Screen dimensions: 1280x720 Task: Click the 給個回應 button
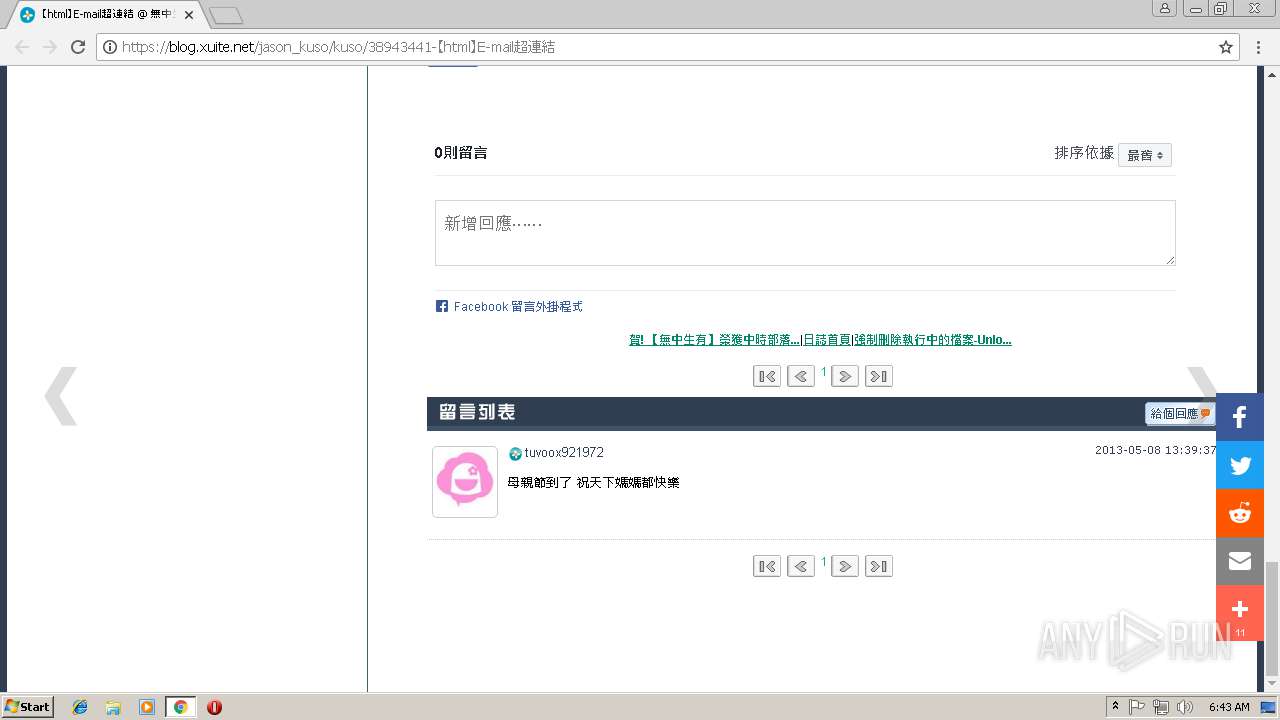(x=1180, y=414)
